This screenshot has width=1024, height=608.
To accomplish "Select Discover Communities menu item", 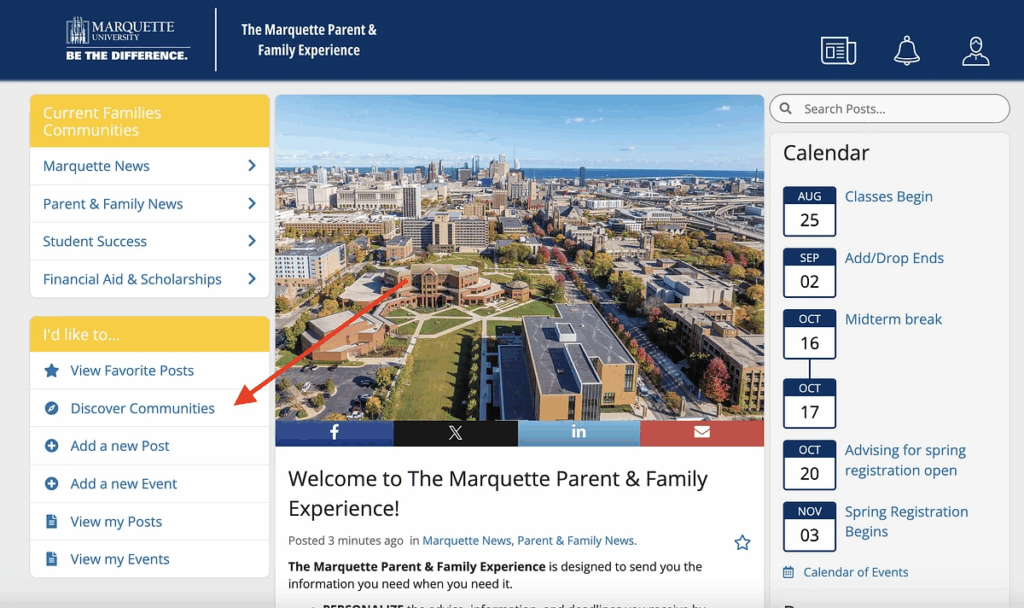I will (142, 408).
